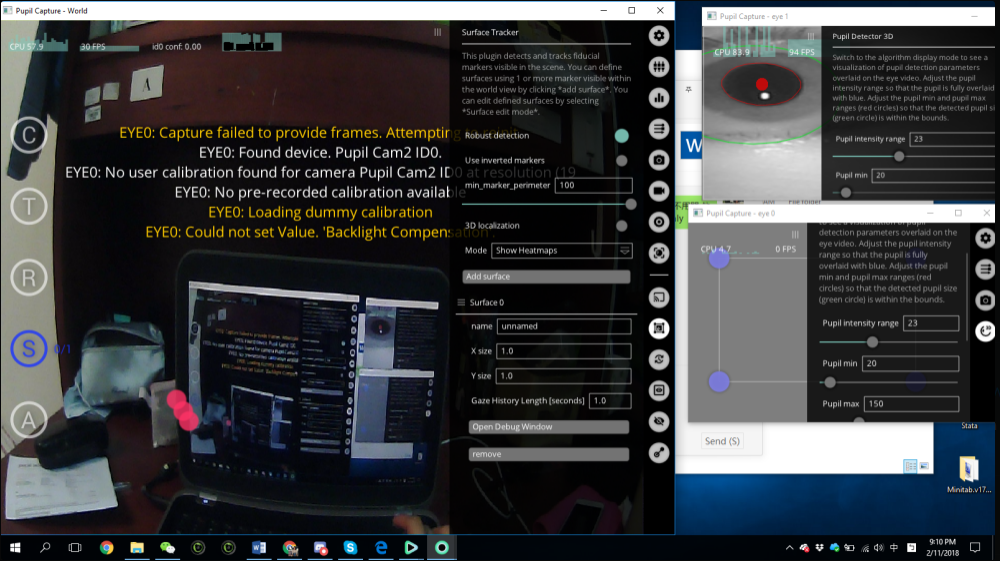Open Windows Start menu
The image size is (1000, 561).
(15, 548)
